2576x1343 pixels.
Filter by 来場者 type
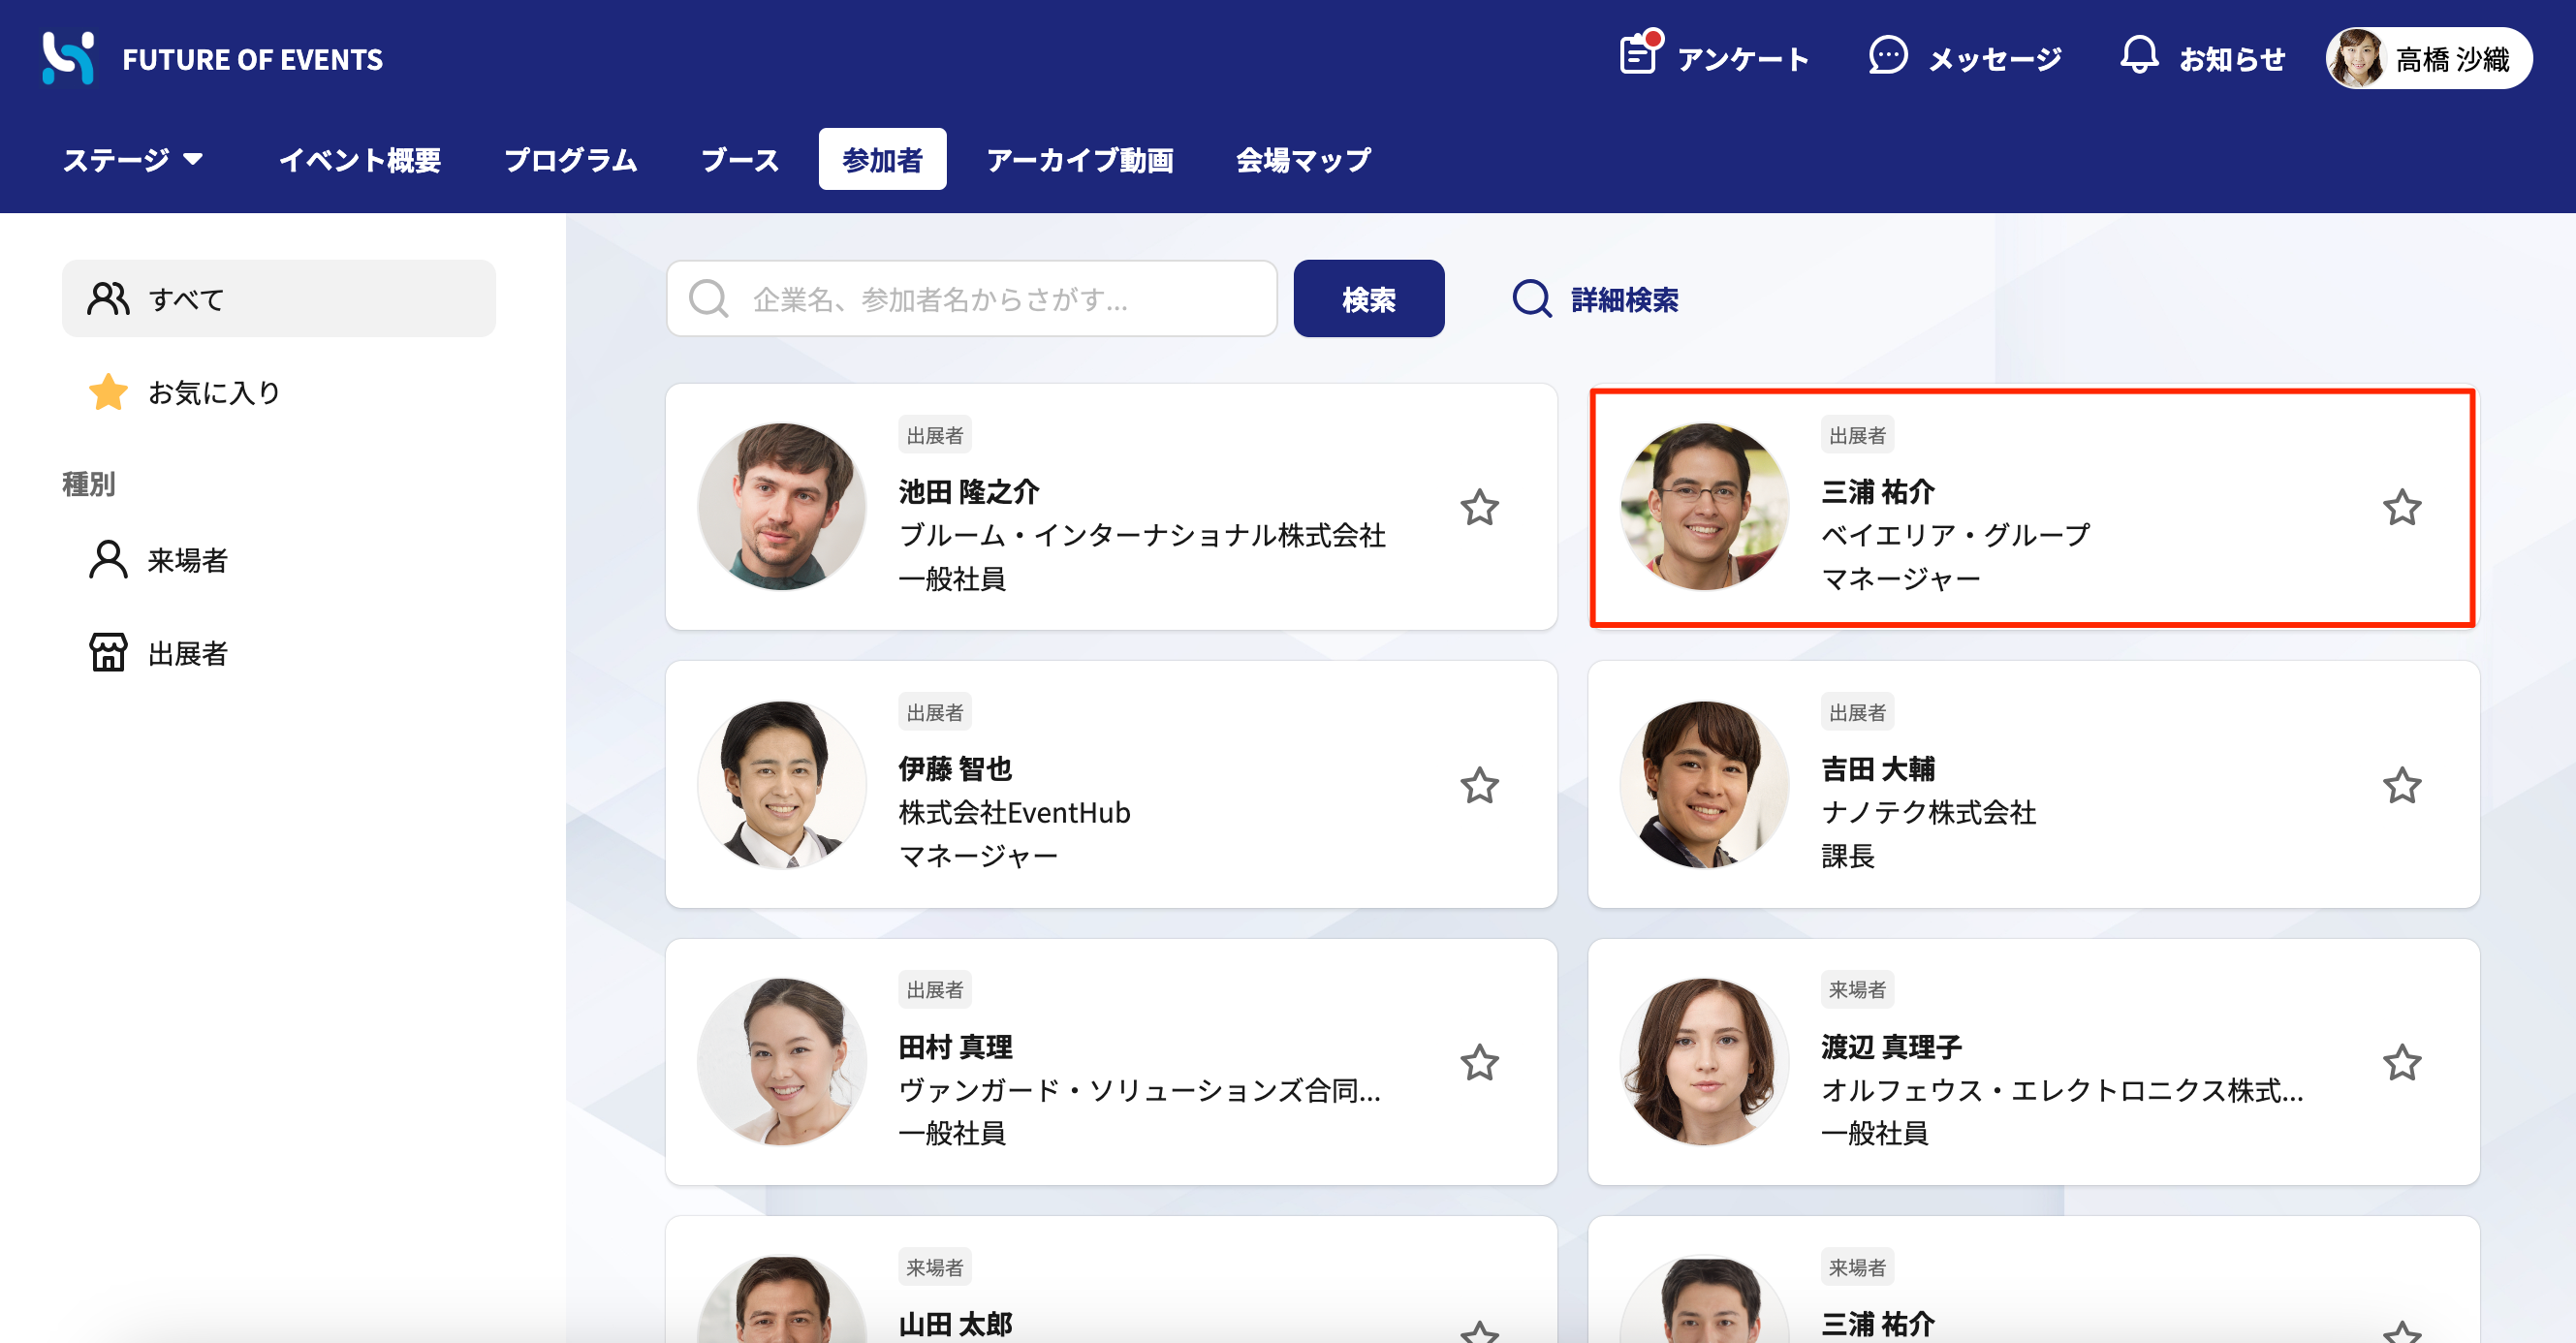278,559
